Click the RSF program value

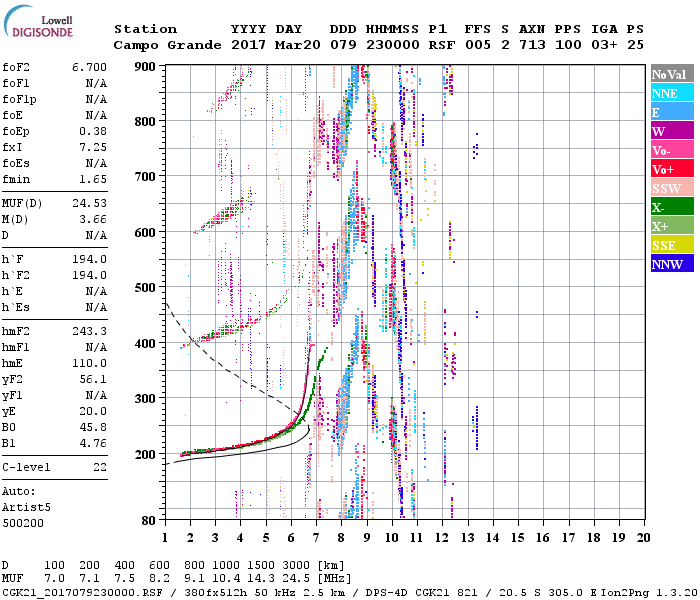[x=442, y=45]
